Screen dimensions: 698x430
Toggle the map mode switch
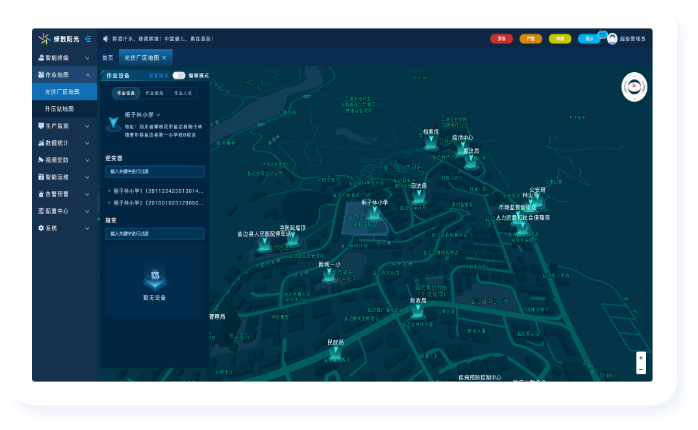tap(179, 75)
